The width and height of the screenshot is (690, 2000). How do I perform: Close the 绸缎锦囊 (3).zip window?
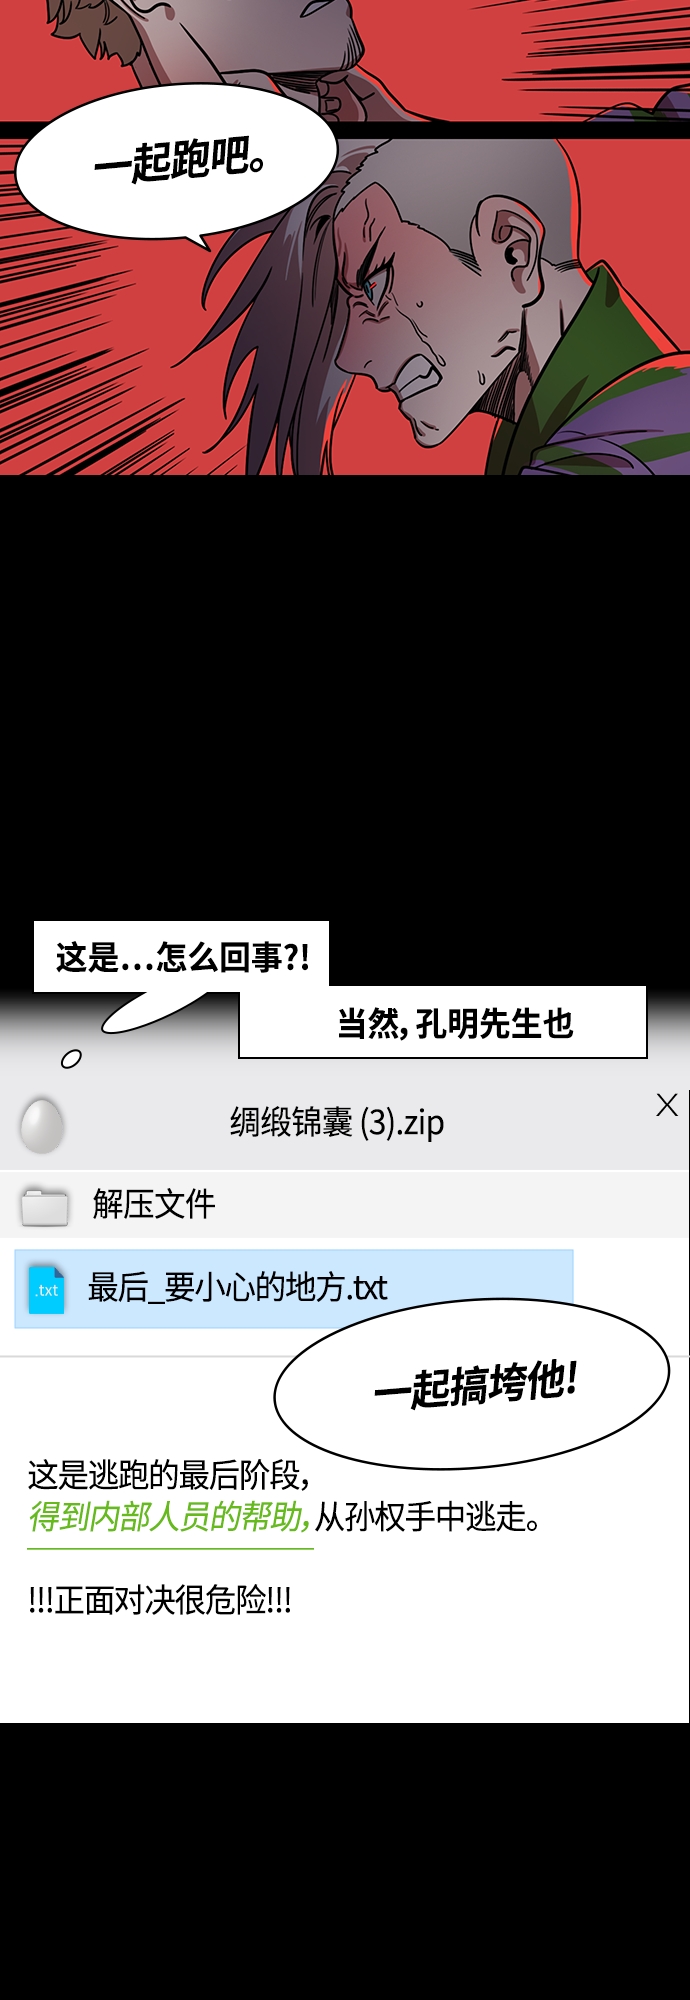pyautogui.click(x=667, y=1105)
